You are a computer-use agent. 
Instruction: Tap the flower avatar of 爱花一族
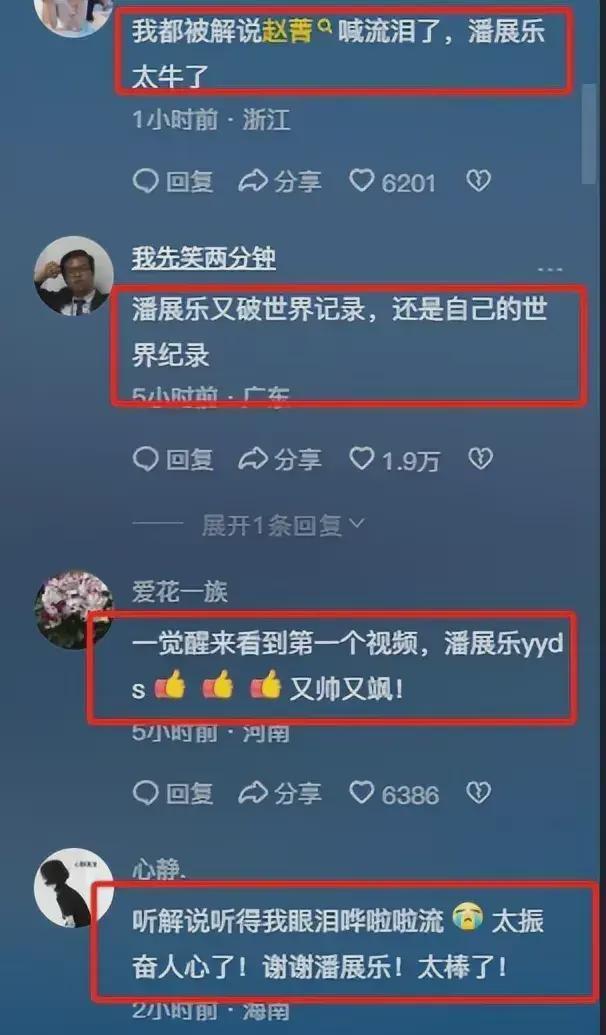click(x=74, y=610)
